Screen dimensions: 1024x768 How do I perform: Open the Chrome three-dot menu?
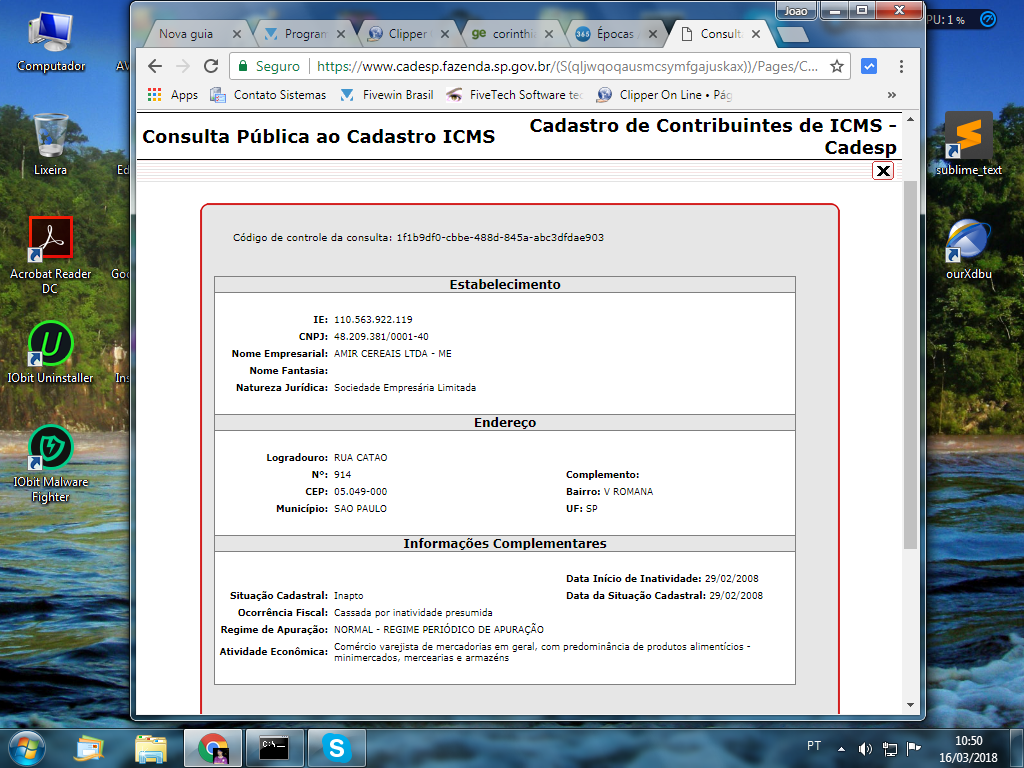point(901,66)
